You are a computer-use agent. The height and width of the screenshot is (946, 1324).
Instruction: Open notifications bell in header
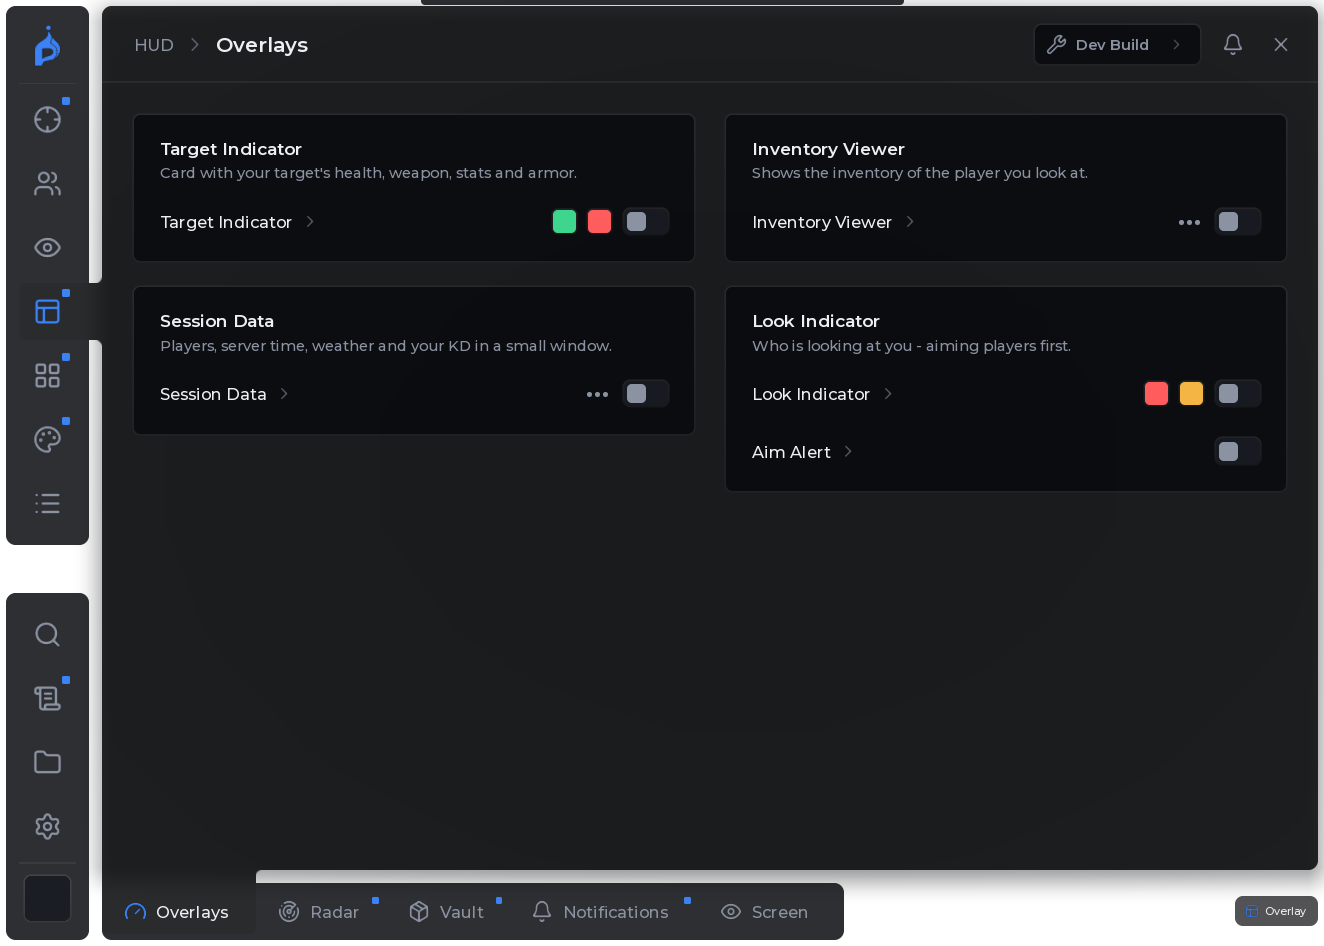click(1233, 44)
